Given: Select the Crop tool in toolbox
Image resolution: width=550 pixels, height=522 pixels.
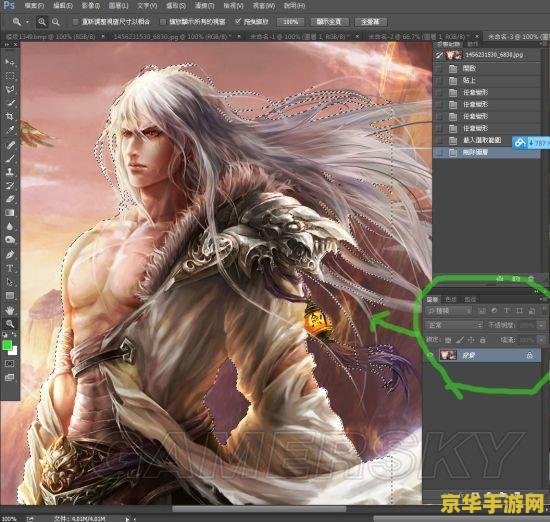Looking at the screenshot, I should coord(10,116).
